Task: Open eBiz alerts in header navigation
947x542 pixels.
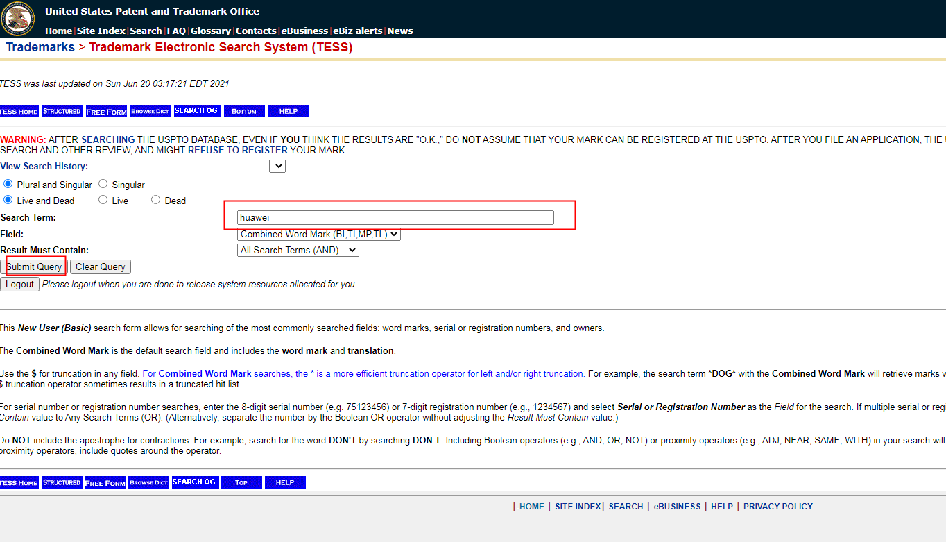Action: (358, 31)
